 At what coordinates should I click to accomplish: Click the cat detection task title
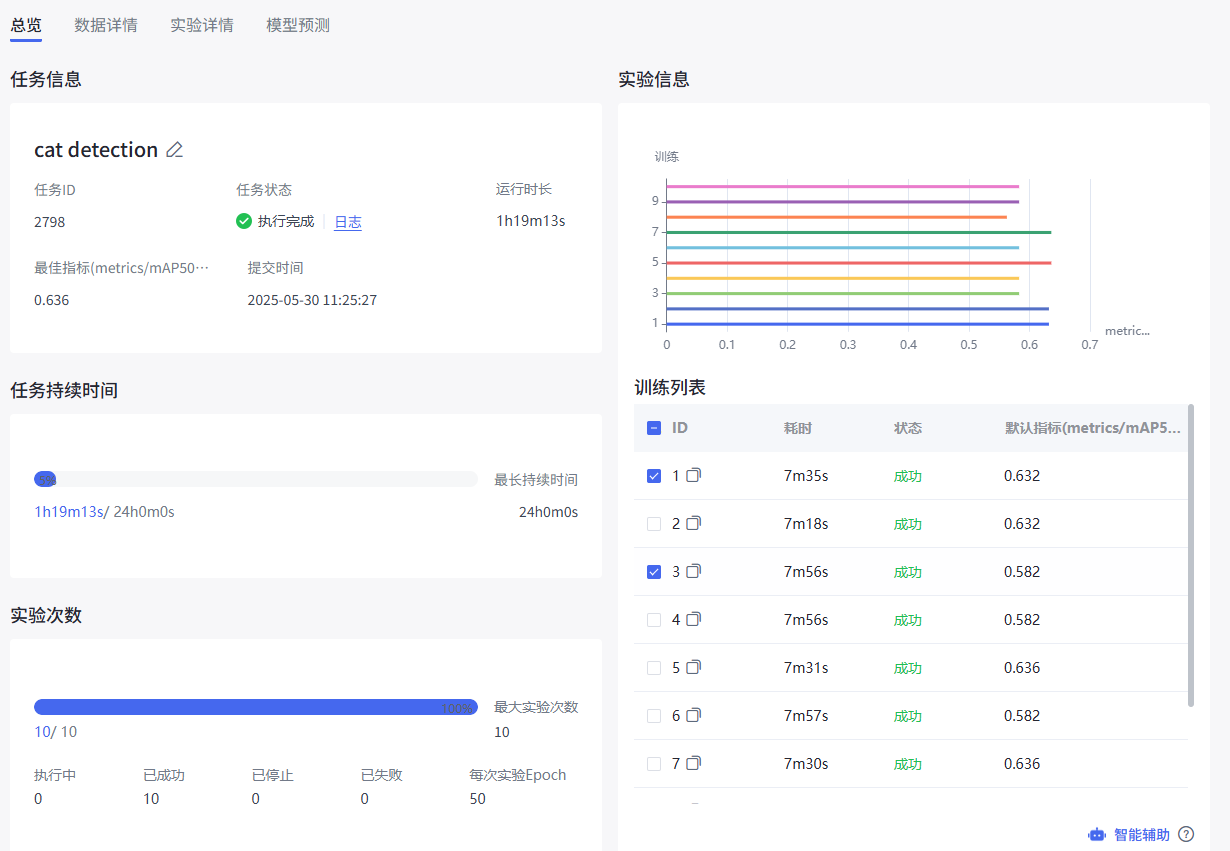96,150
